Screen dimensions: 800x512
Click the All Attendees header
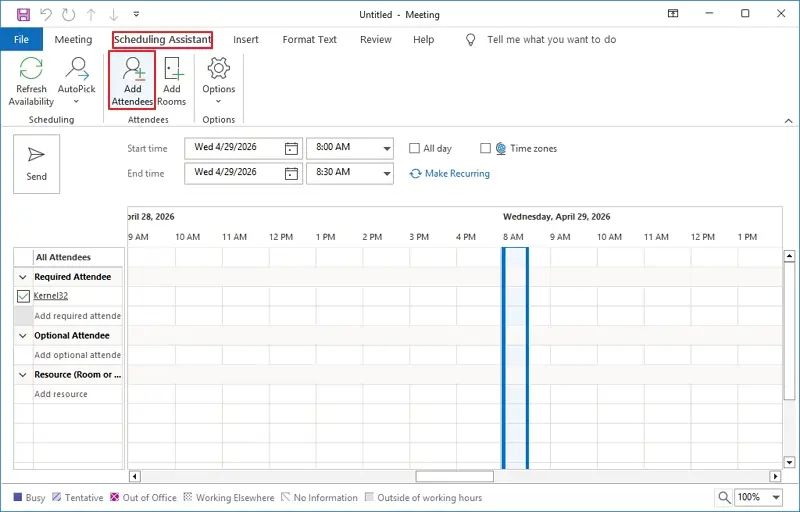click(63, 258)
